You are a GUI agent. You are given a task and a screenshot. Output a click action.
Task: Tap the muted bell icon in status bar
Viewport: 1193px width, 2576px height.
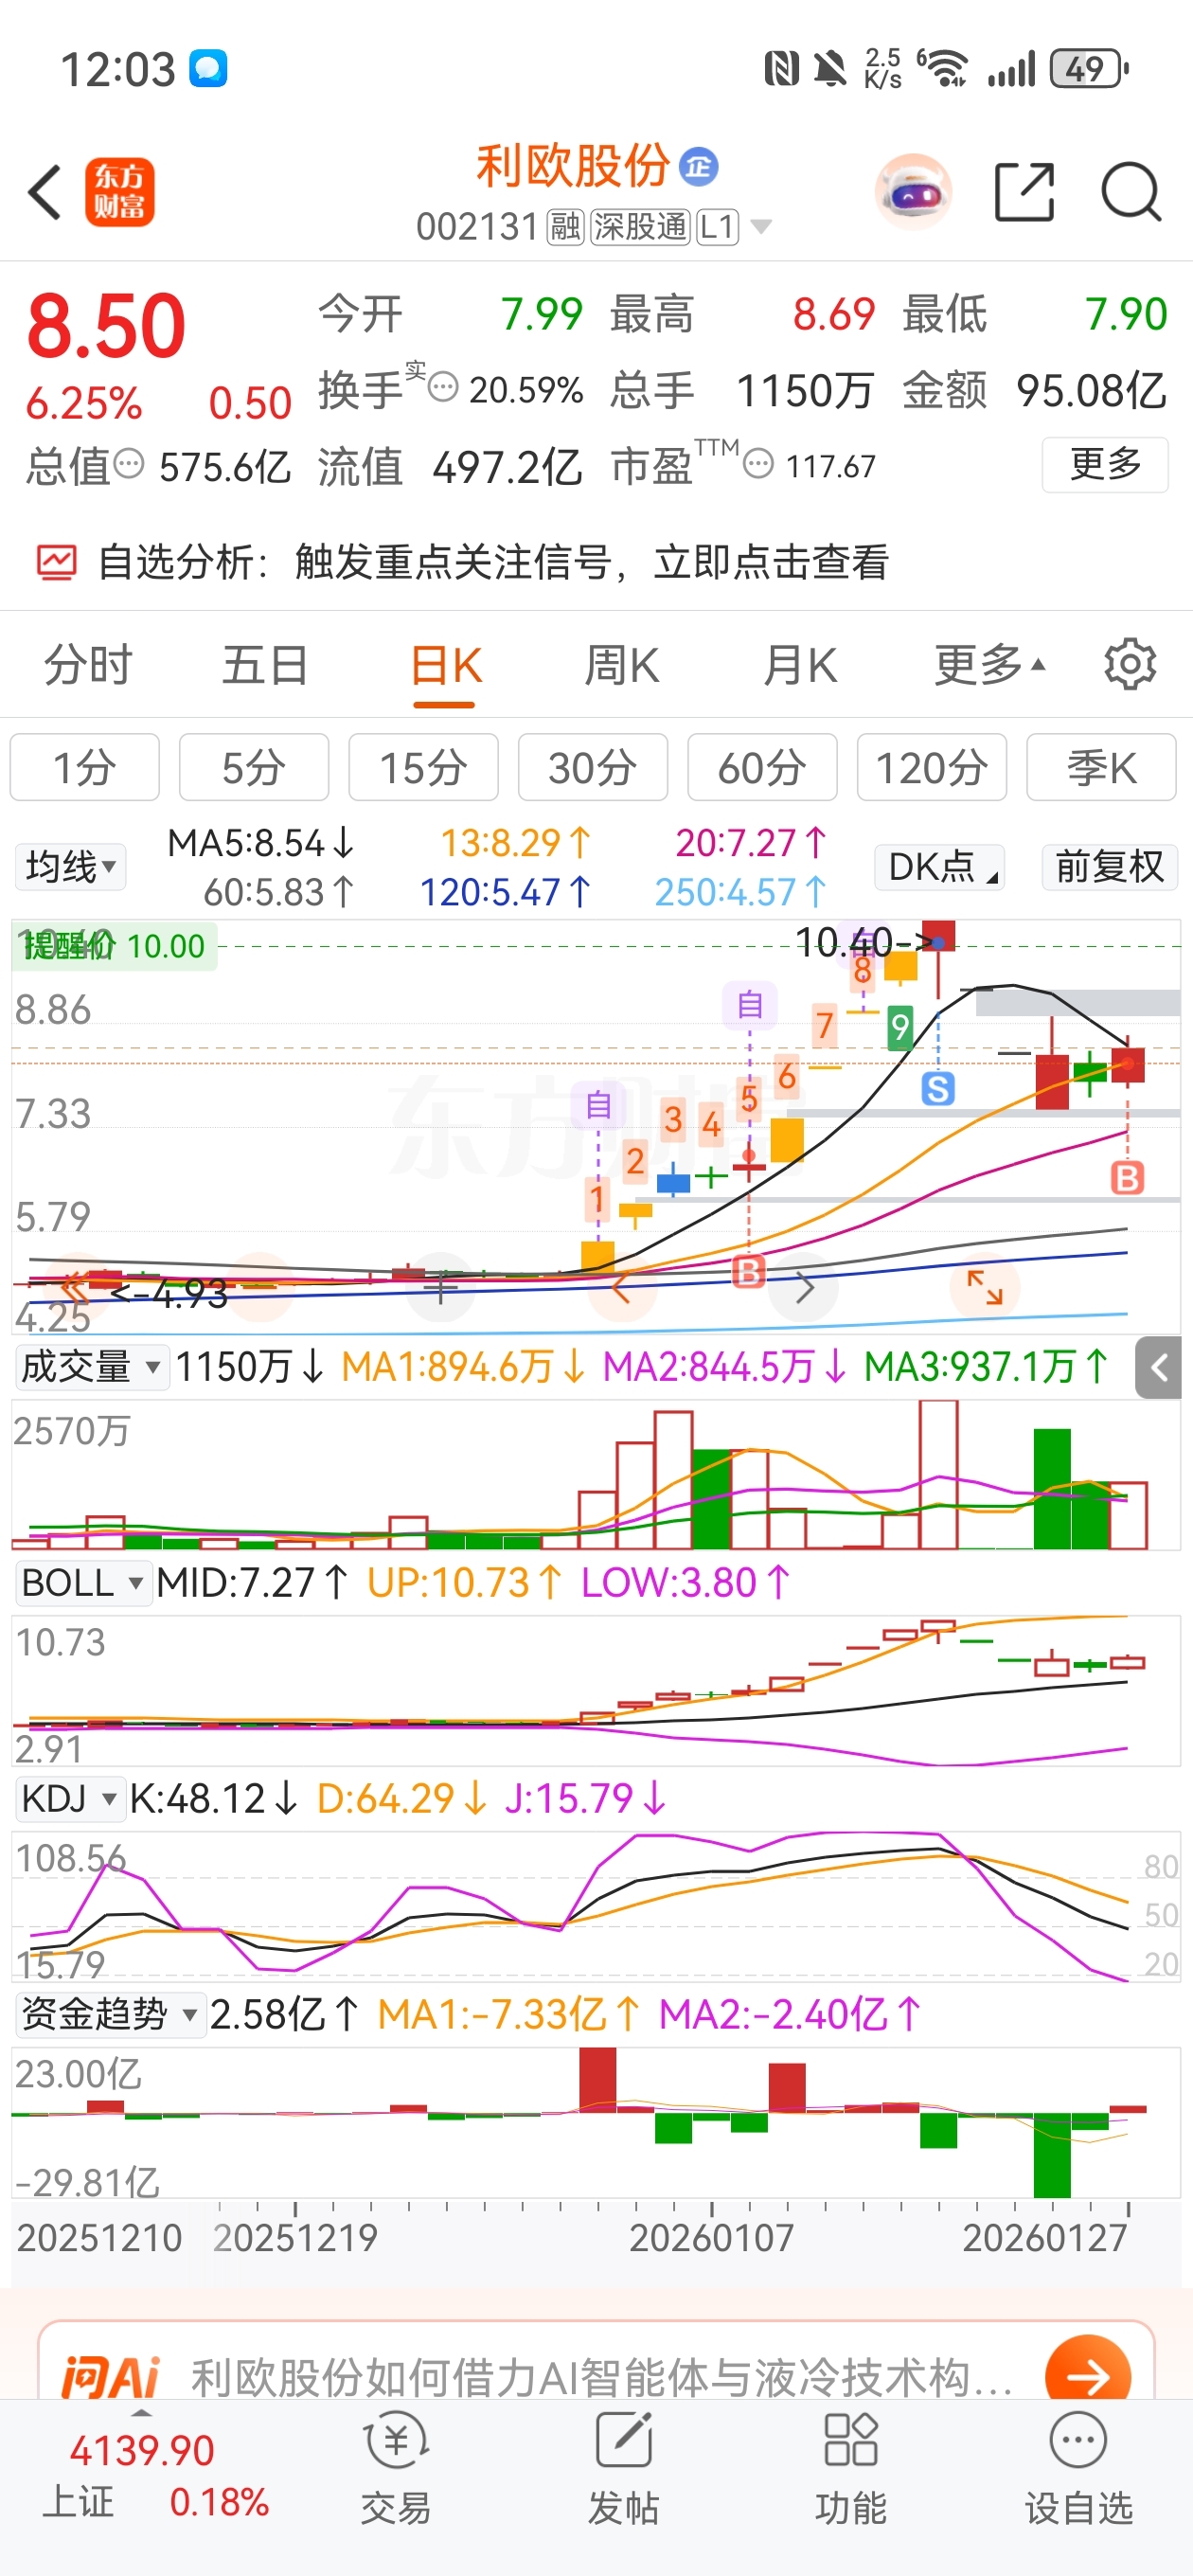pyautogui.click(x=829, y=69)
